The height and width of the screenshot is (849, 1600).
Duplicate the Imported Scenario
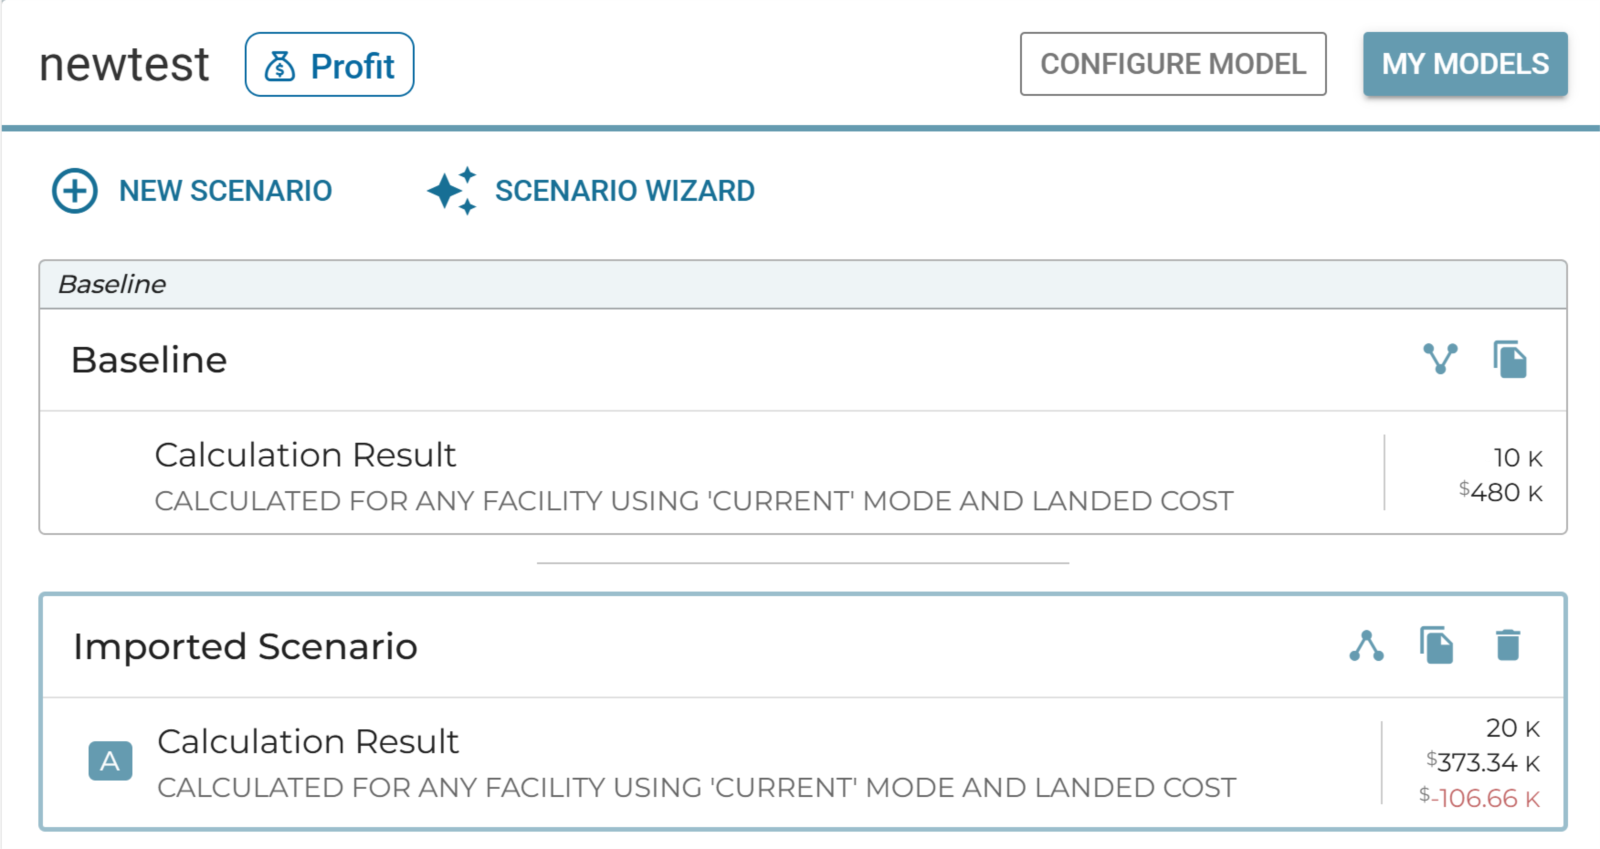point(1437,646)
